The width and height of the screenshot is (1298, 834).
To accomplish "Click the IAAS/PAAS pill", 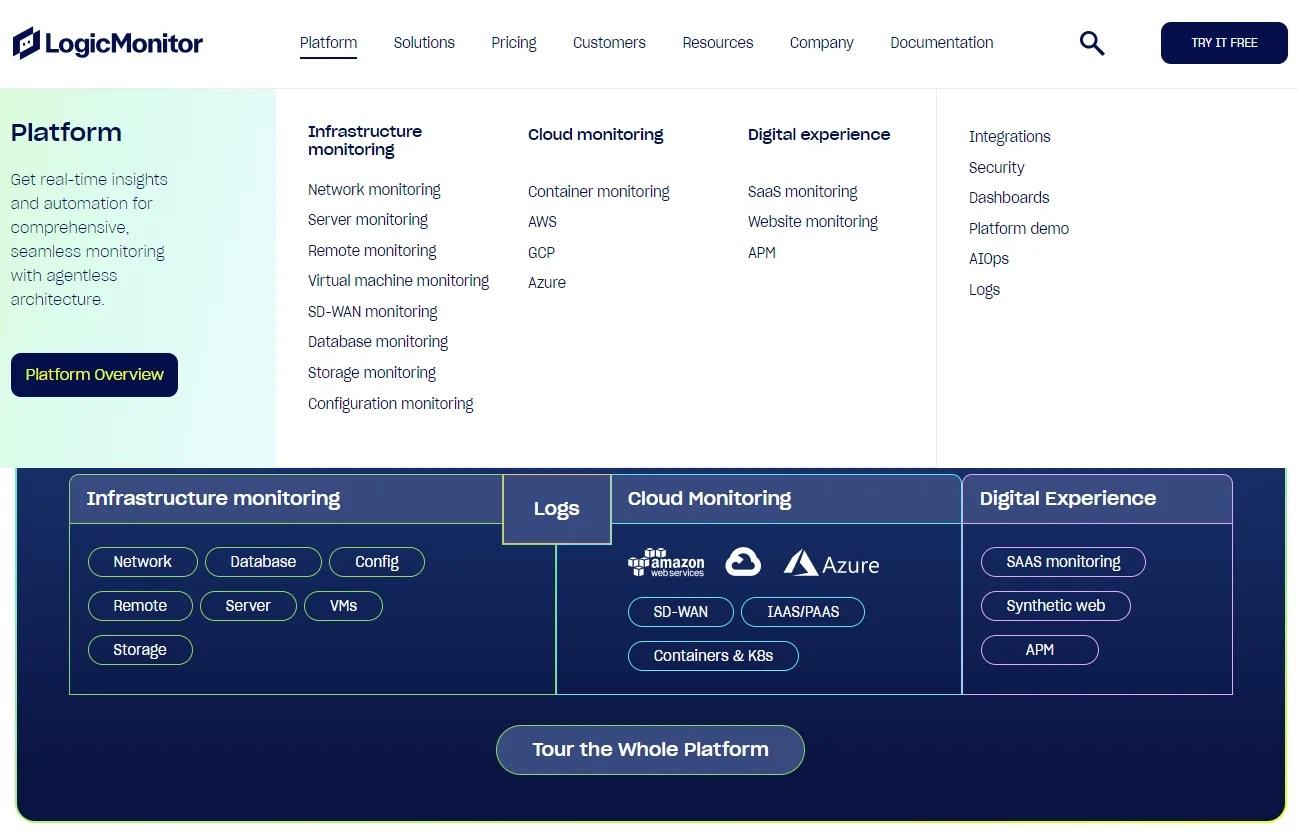I will [x=803, y=612].
